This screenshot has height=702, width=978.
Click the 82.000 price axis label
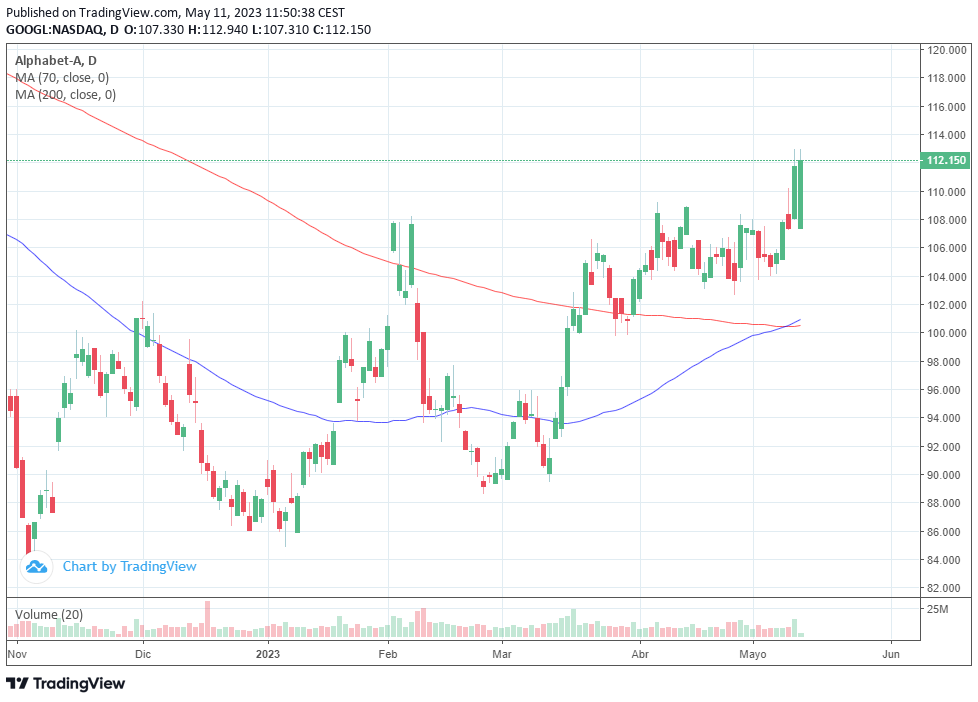coord(944,588)
